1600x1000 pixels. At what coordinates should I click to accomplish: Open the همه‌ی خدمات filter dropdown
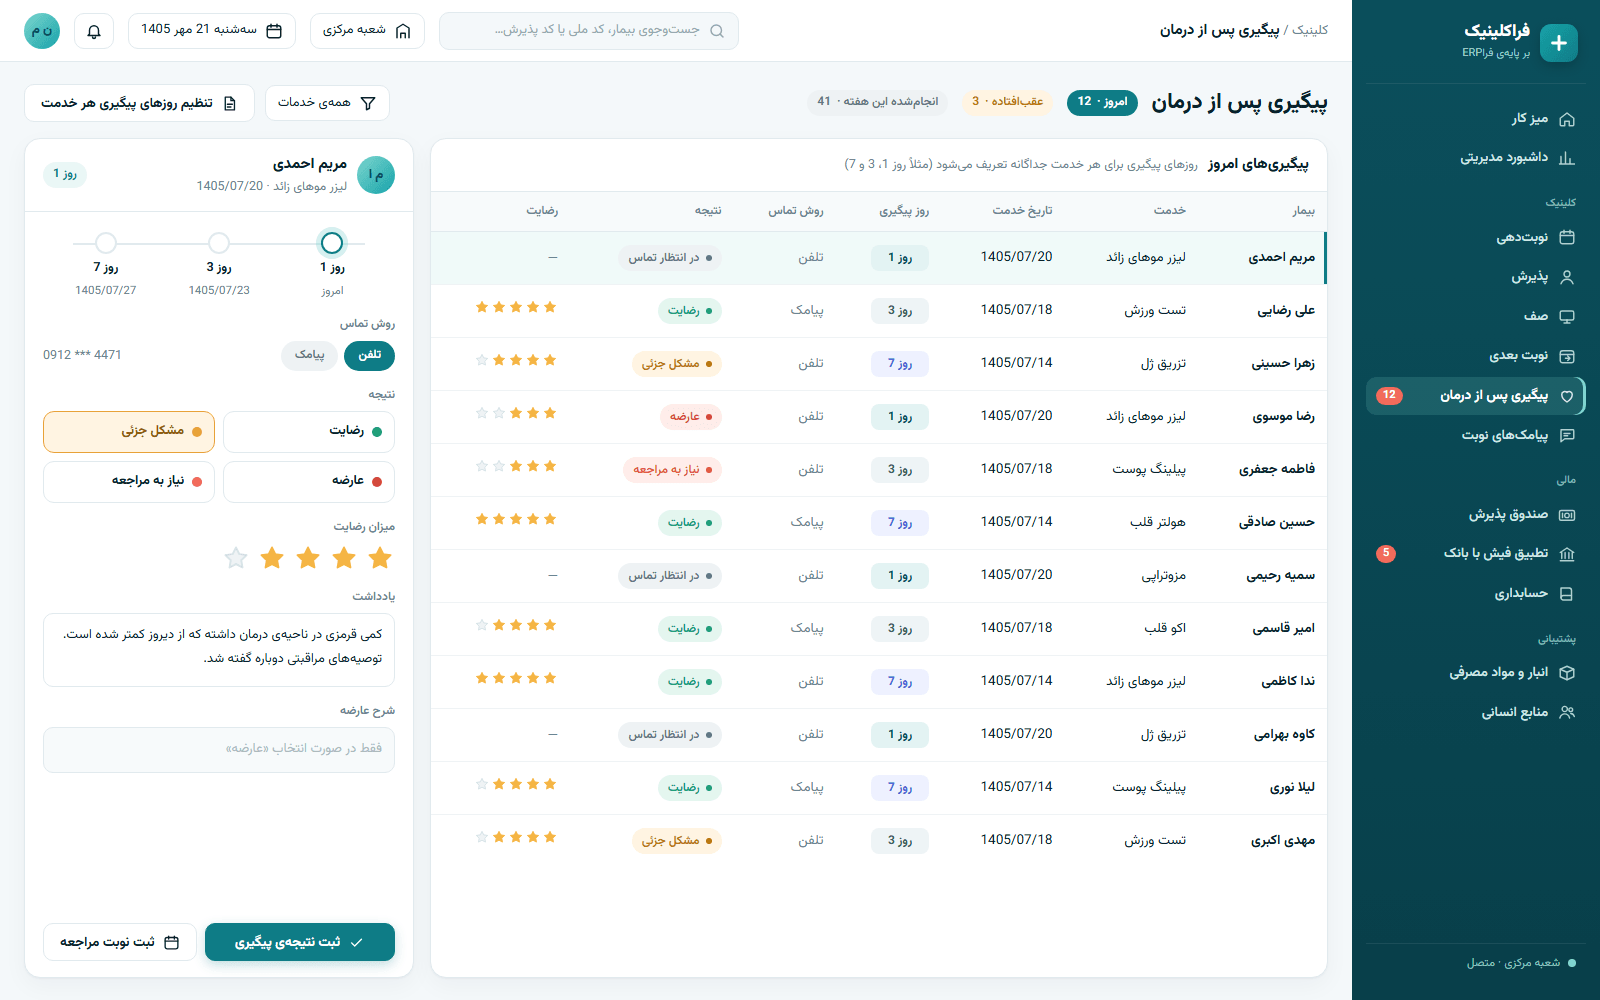(327, 103)
